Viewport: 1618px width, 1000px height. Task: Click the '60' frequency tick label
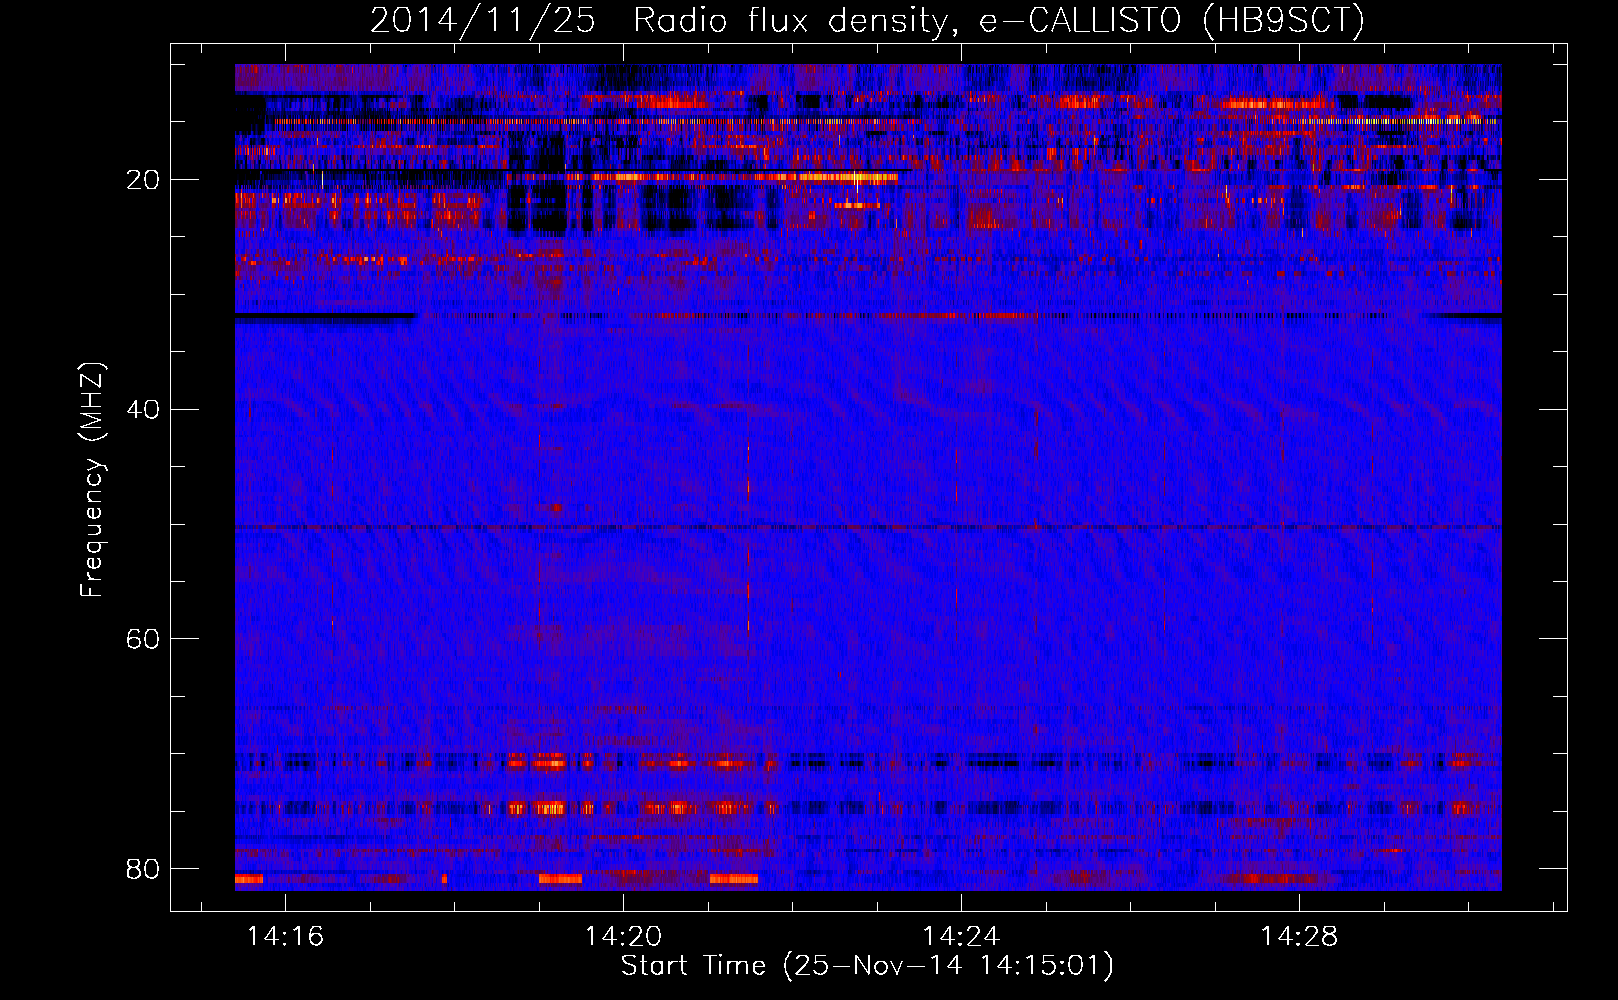[x=144, y=639]
